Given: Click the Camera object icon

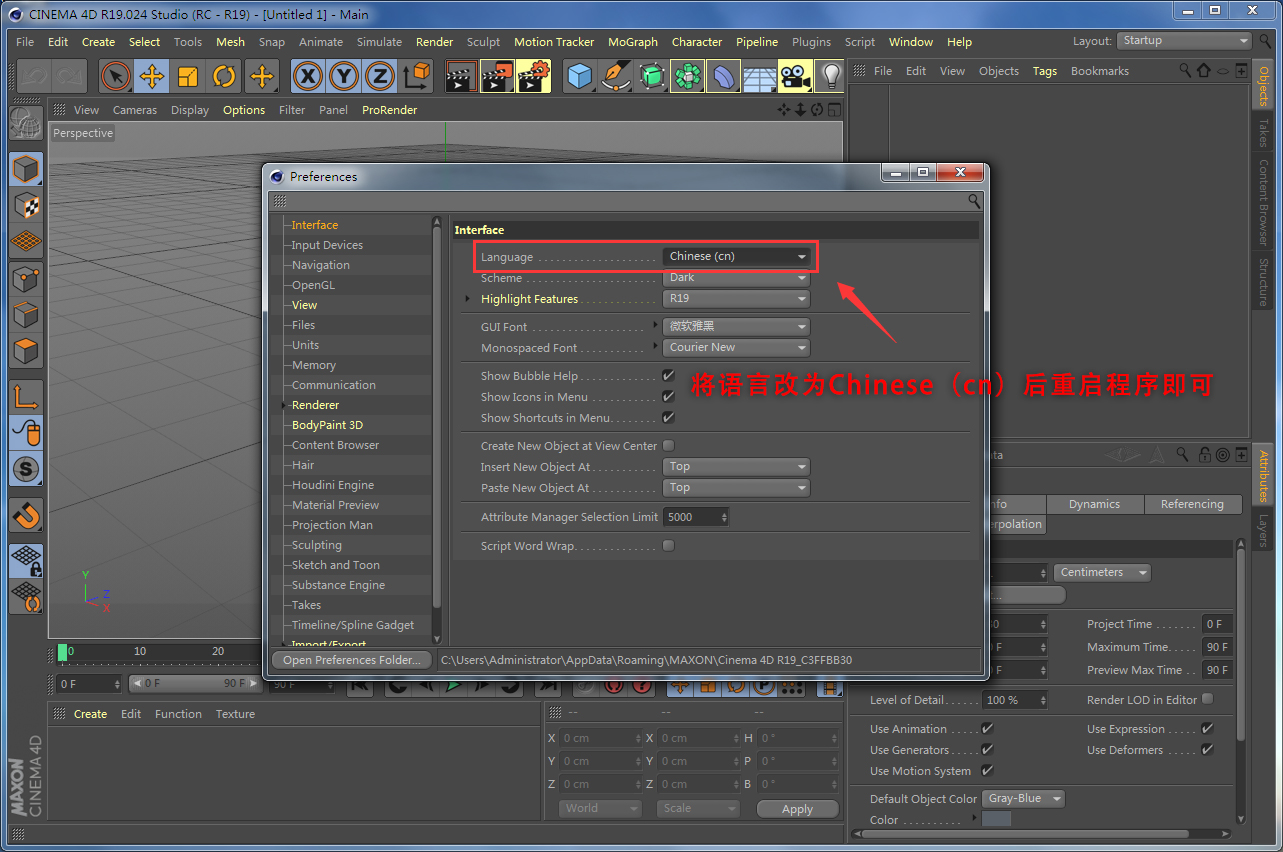Looking at the screenshot, I should pyautogui.click(x=795, y=77).
